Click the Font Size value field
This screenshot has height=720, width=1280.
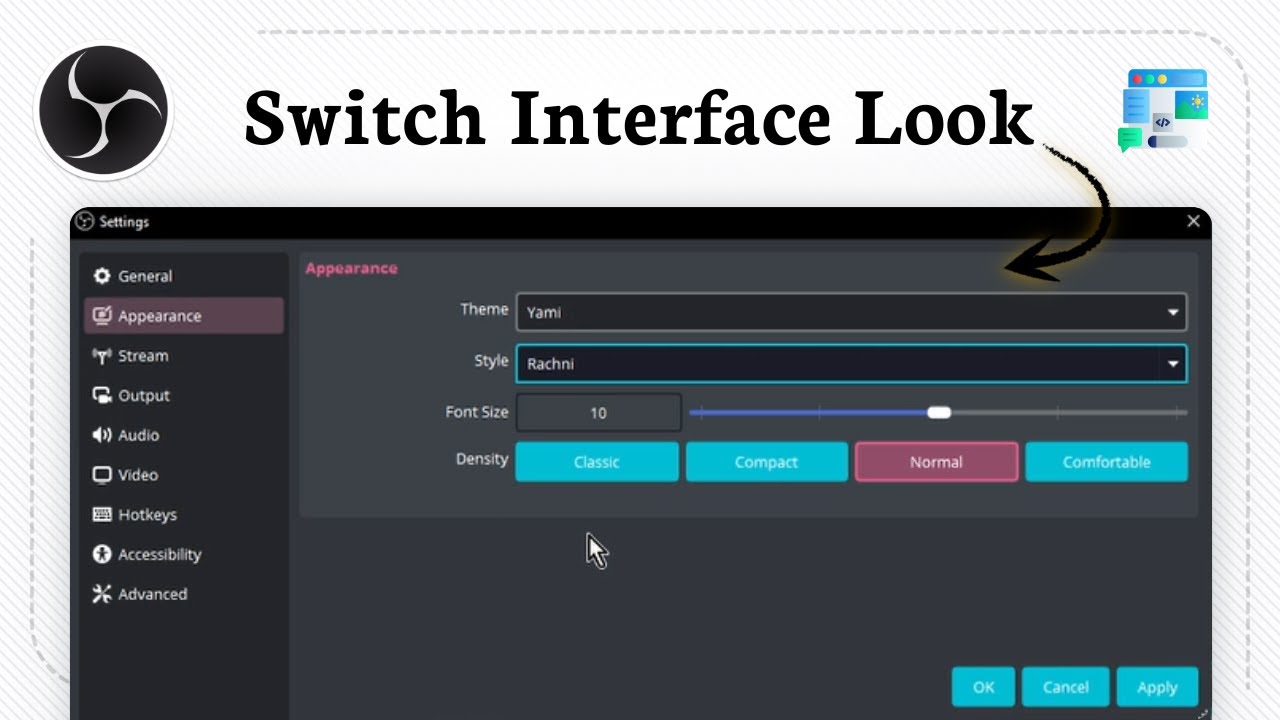point(598,412)
